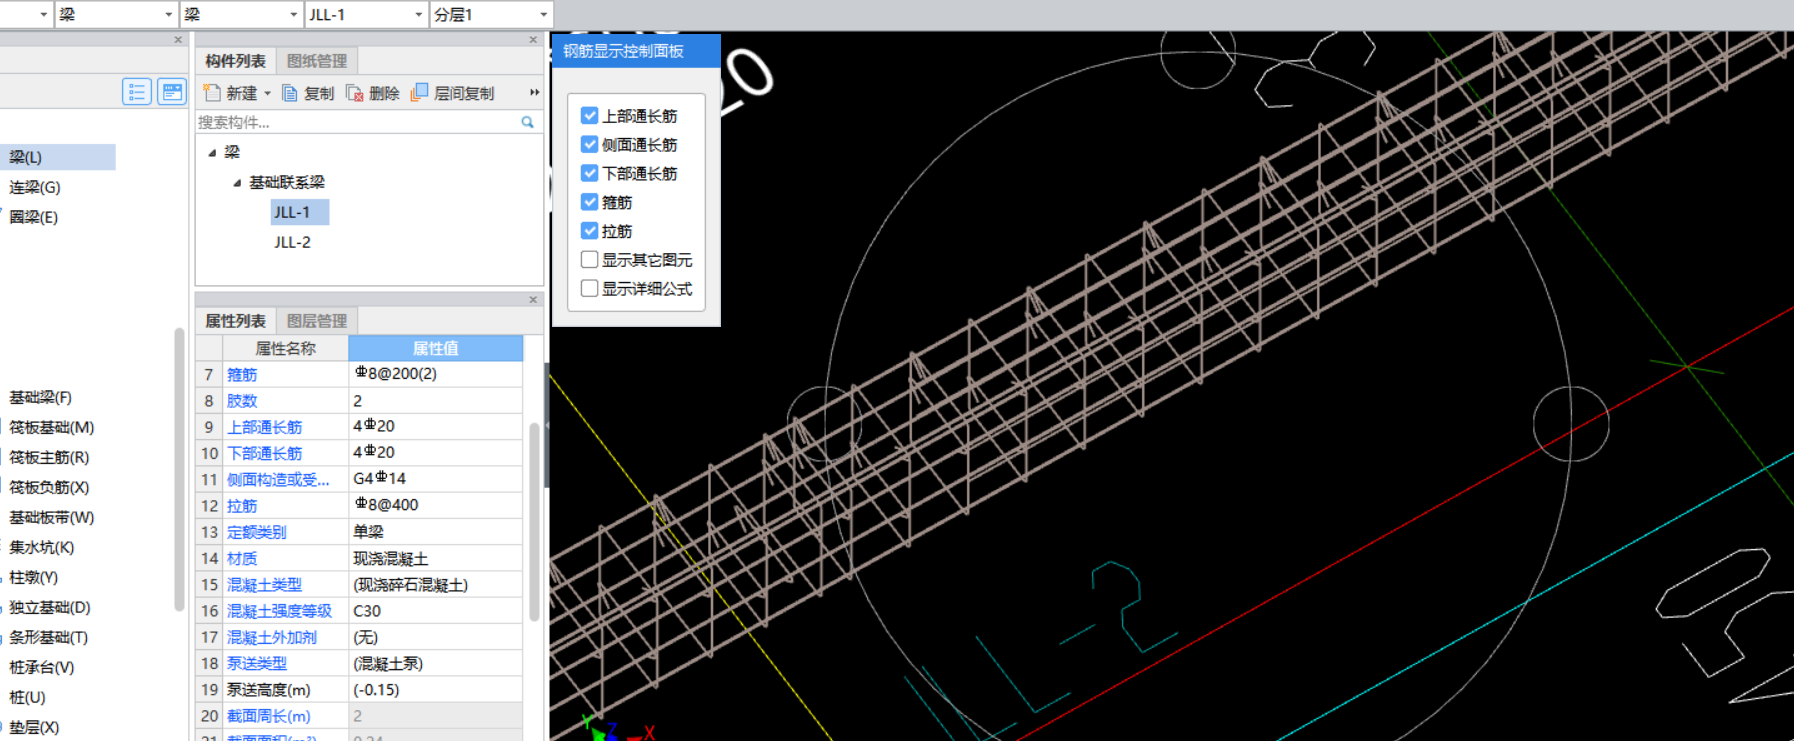Viewport: 1794px width, 741px height.
Task: Select 筏板负筋(X) in the left list
Action: point(49,487)
